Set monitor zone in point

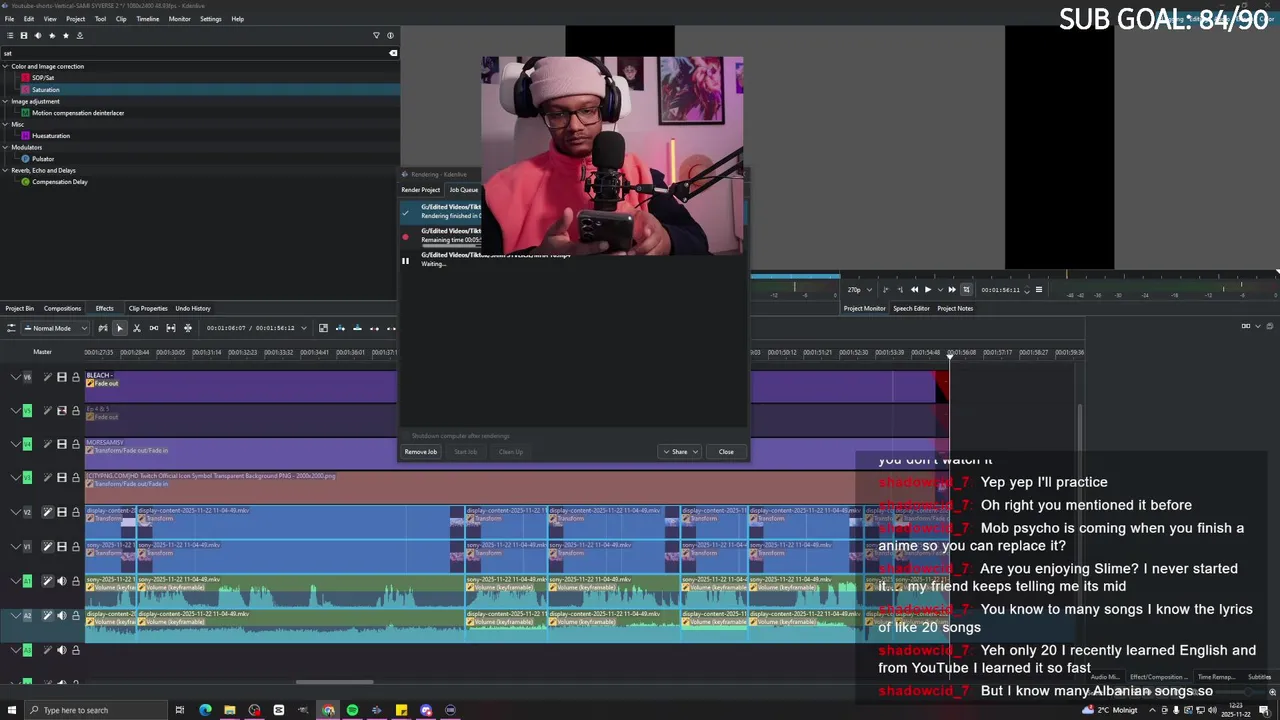coord(885,290)
